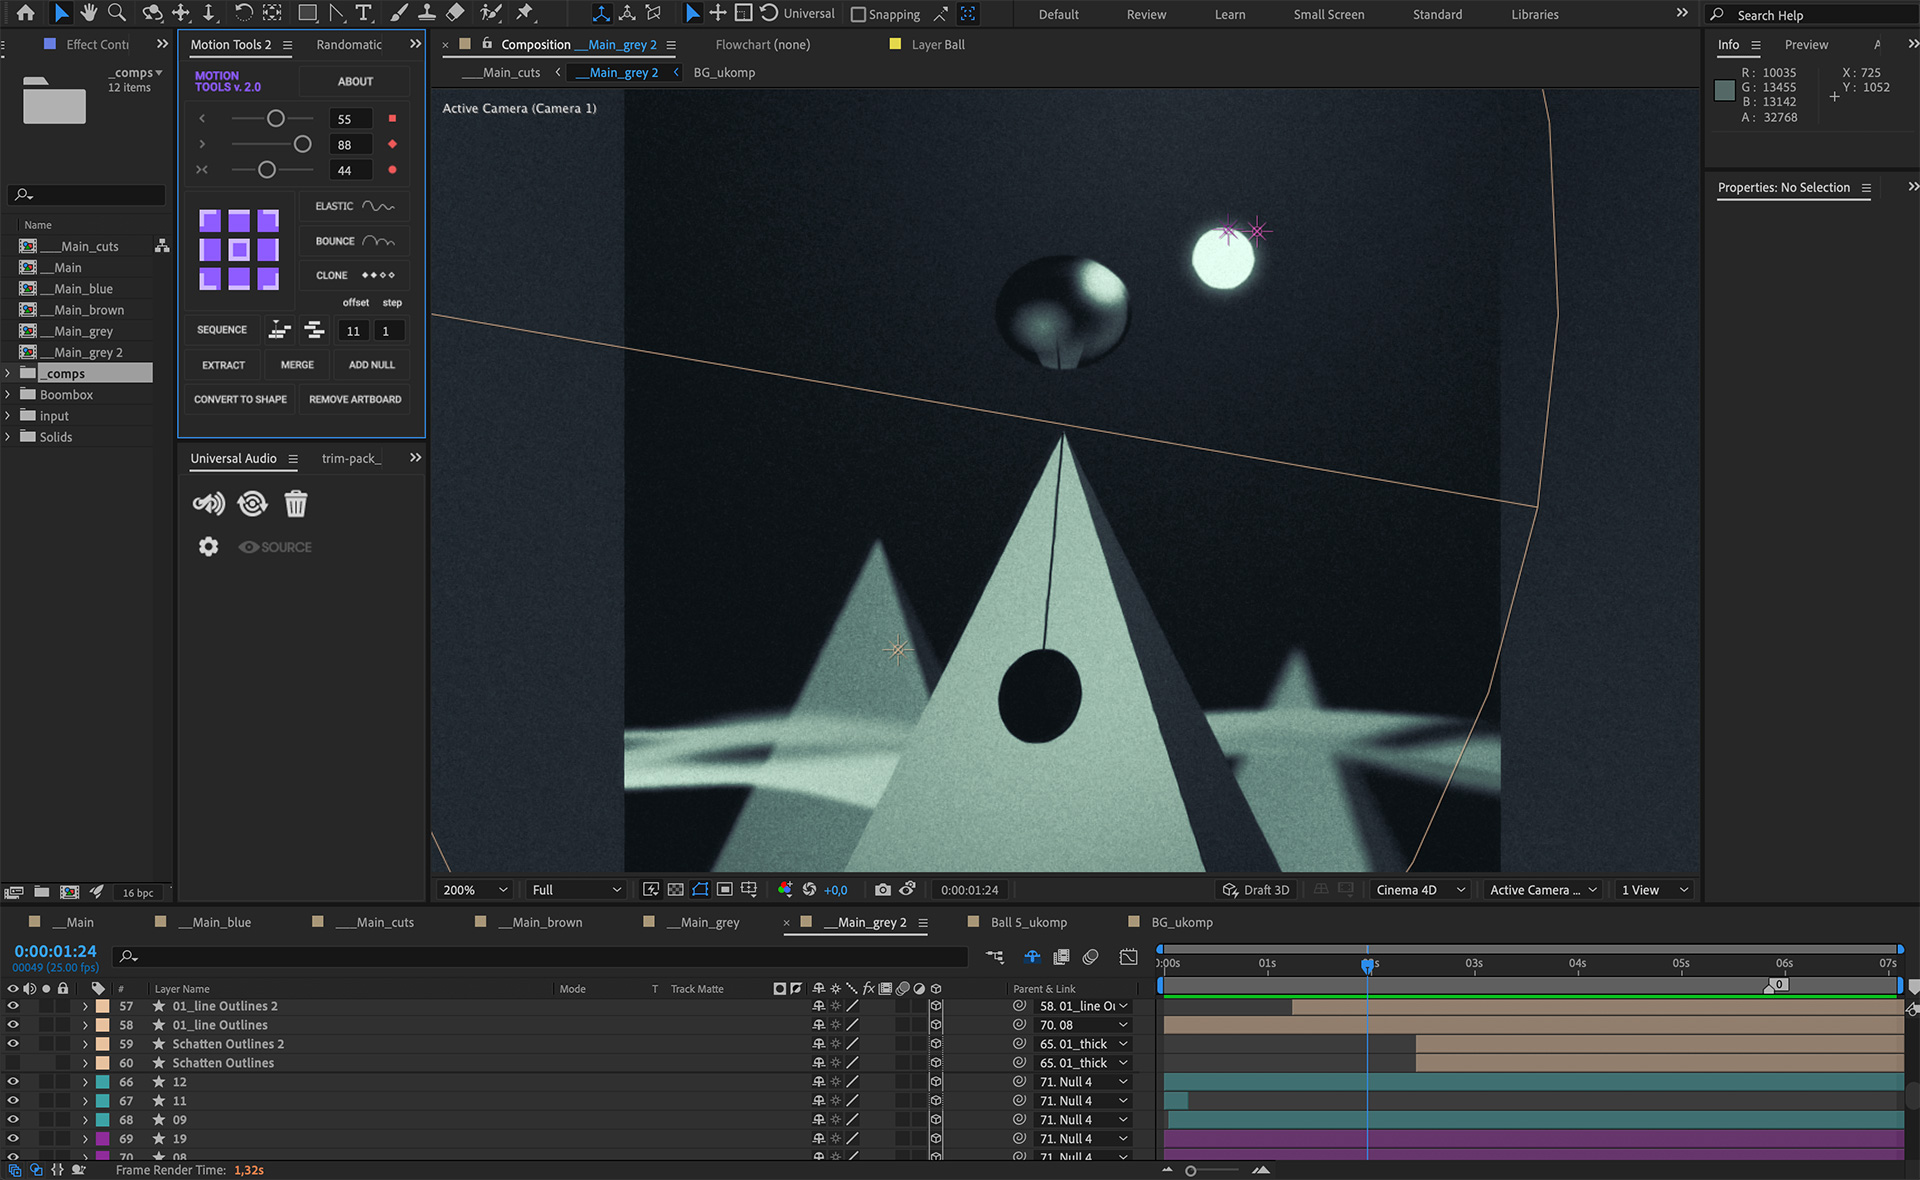Screen dimensions: 1920x1180
Task: Expand the Boombox folder
Action: 8,394
